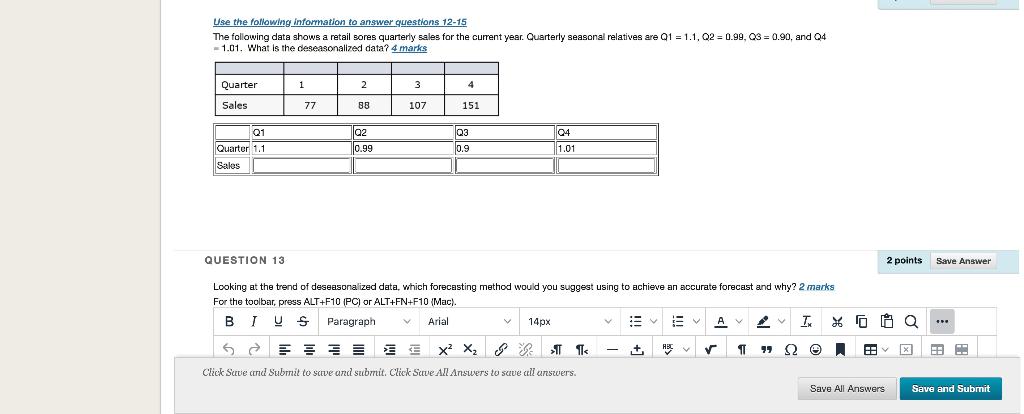This screenshot has height=414, width=1024.
Task: Toggle italic formatting
Action: pos(253,321)
